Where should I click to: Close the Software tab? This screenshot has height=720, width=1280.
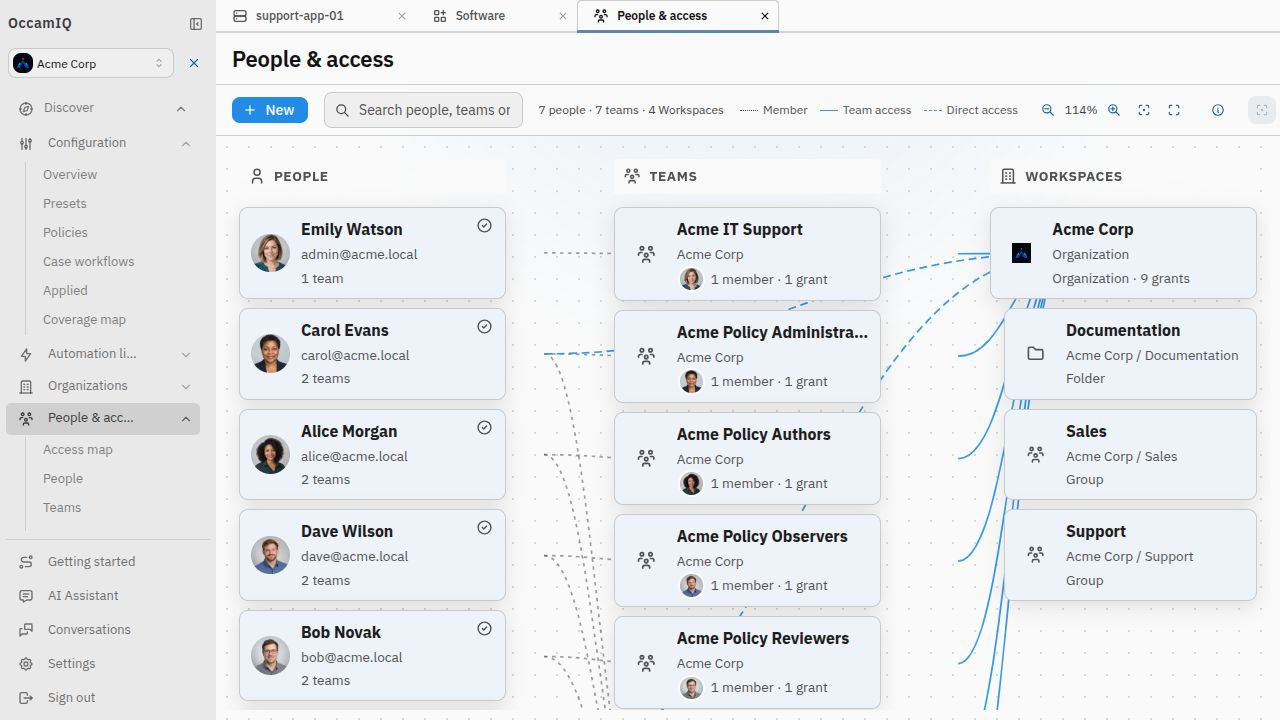[562, 16]
